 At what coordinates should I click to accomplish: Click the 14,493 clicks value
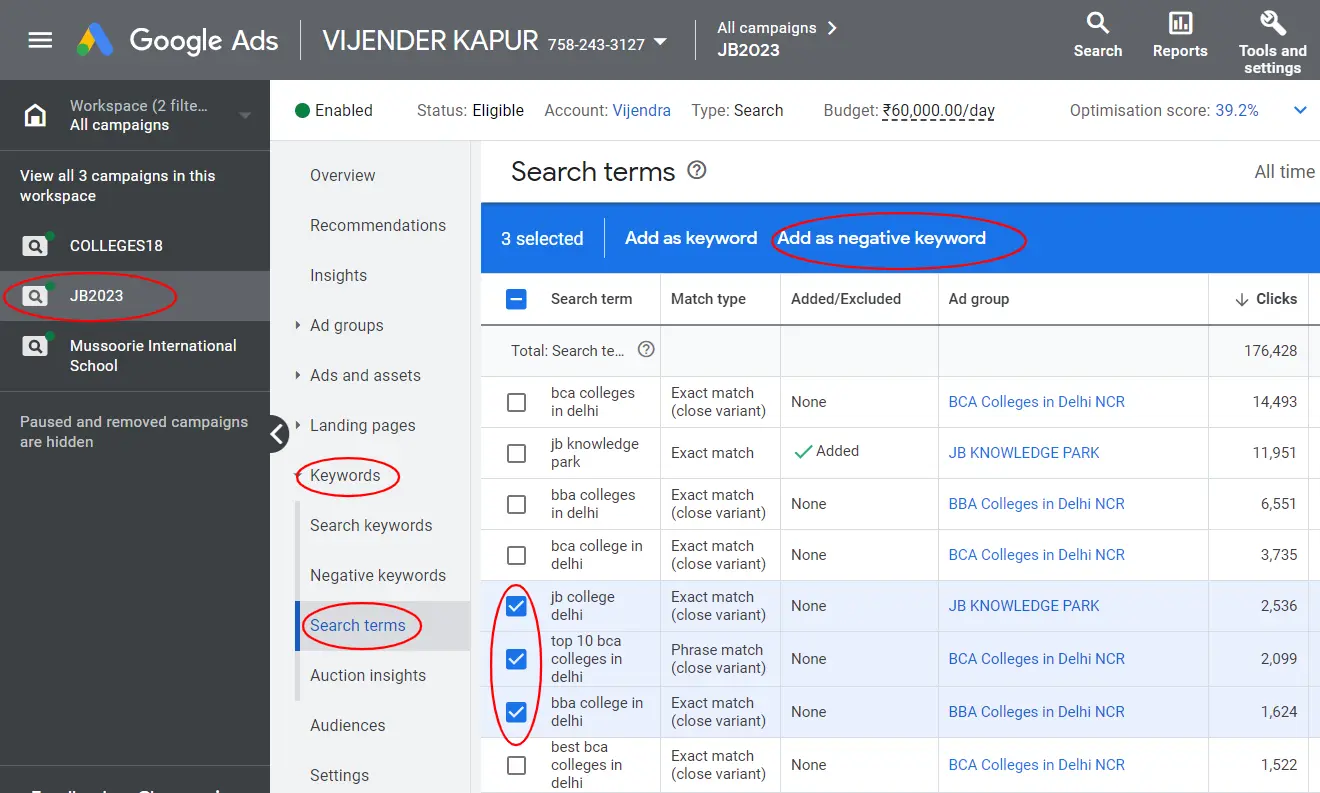1275,402
